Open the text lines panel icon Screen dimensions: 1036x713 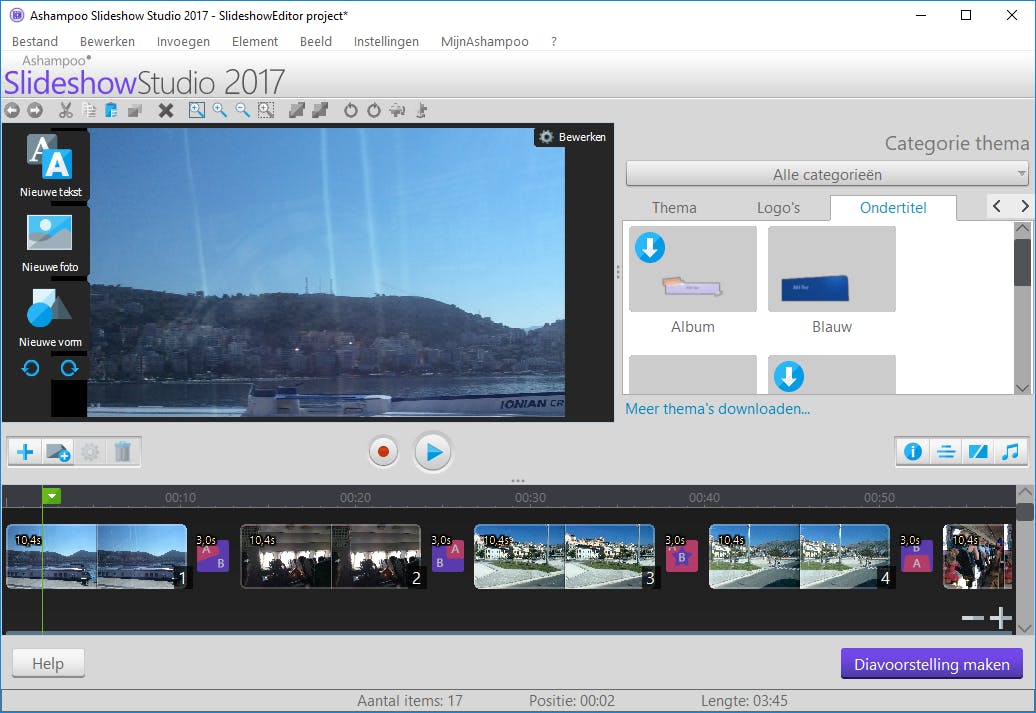click(x=945, y=452)
